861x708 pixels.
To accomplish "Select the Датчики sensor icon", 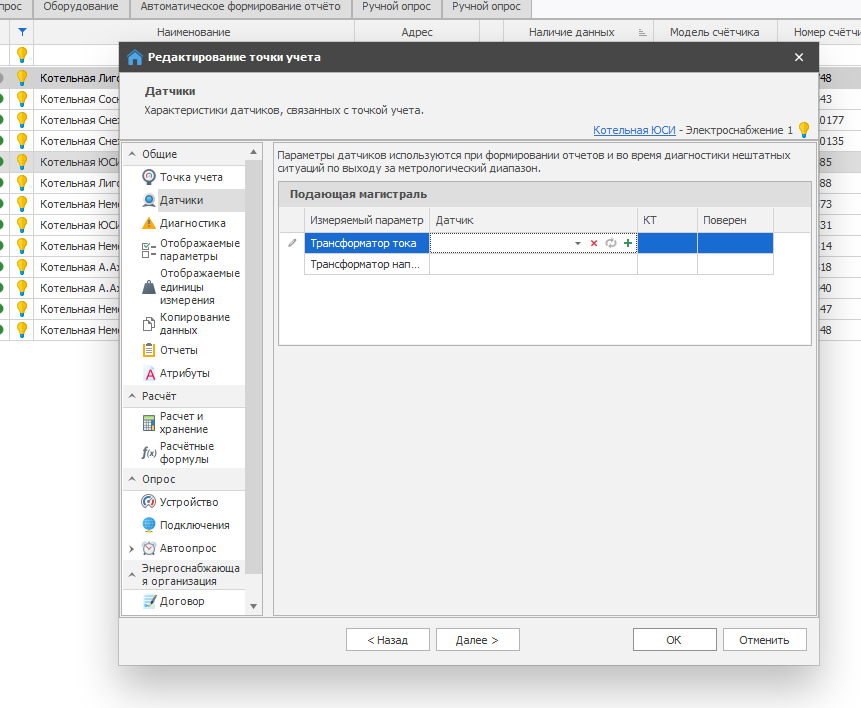I will pyautogui.click(x=148, y=200).
